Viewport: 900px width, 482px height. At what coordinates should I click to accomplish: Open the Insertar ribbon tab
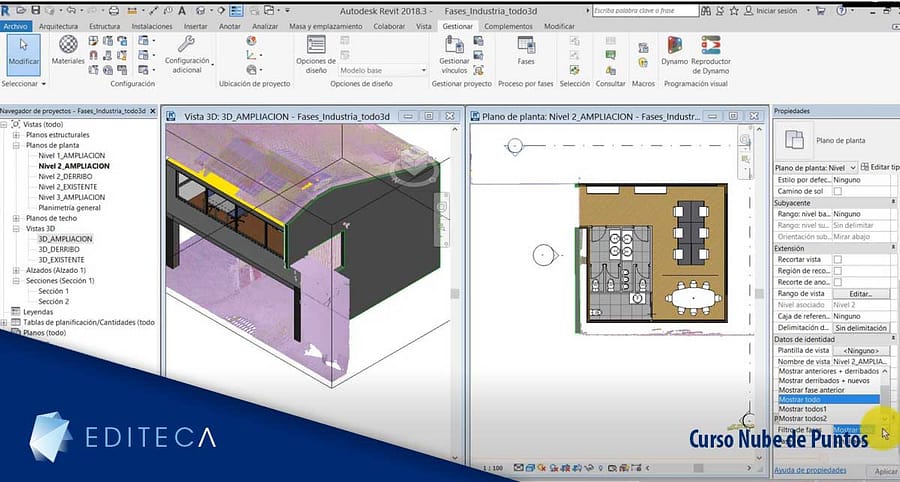[195, 26]
